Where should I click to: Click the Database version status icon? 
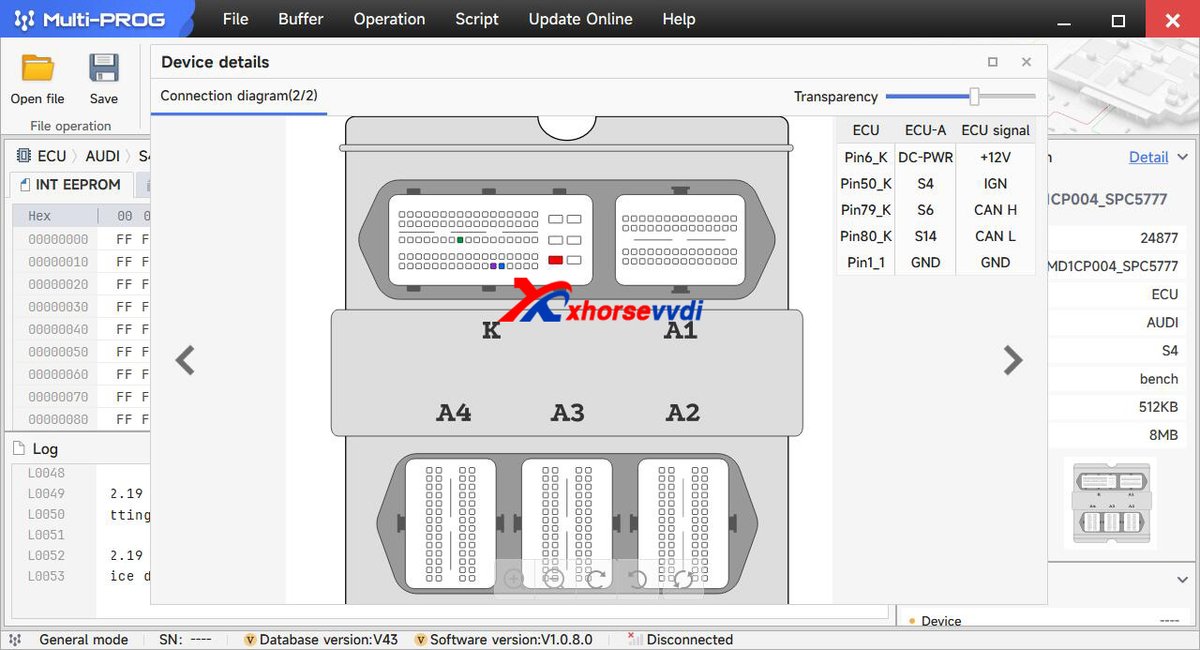pos(250,640)
